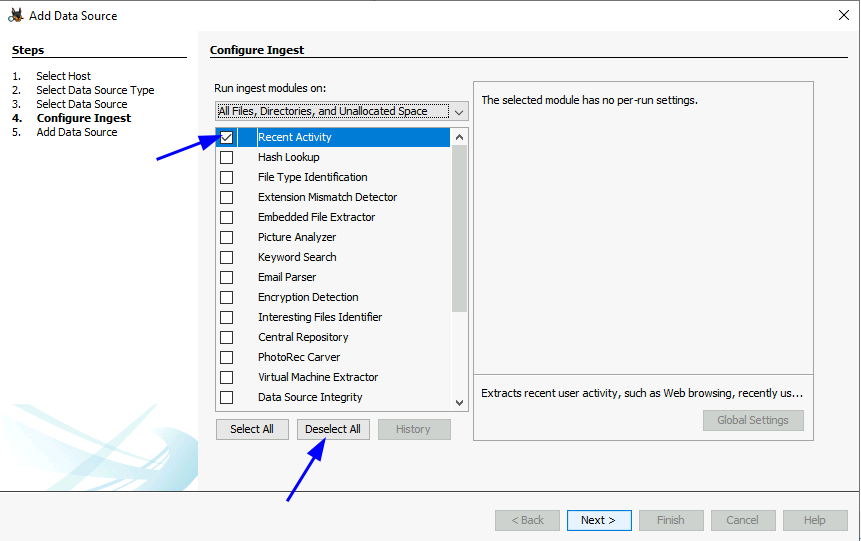The image size is (861, 541).
Task: Open Help for this wizard
Action: pos(814,520)
